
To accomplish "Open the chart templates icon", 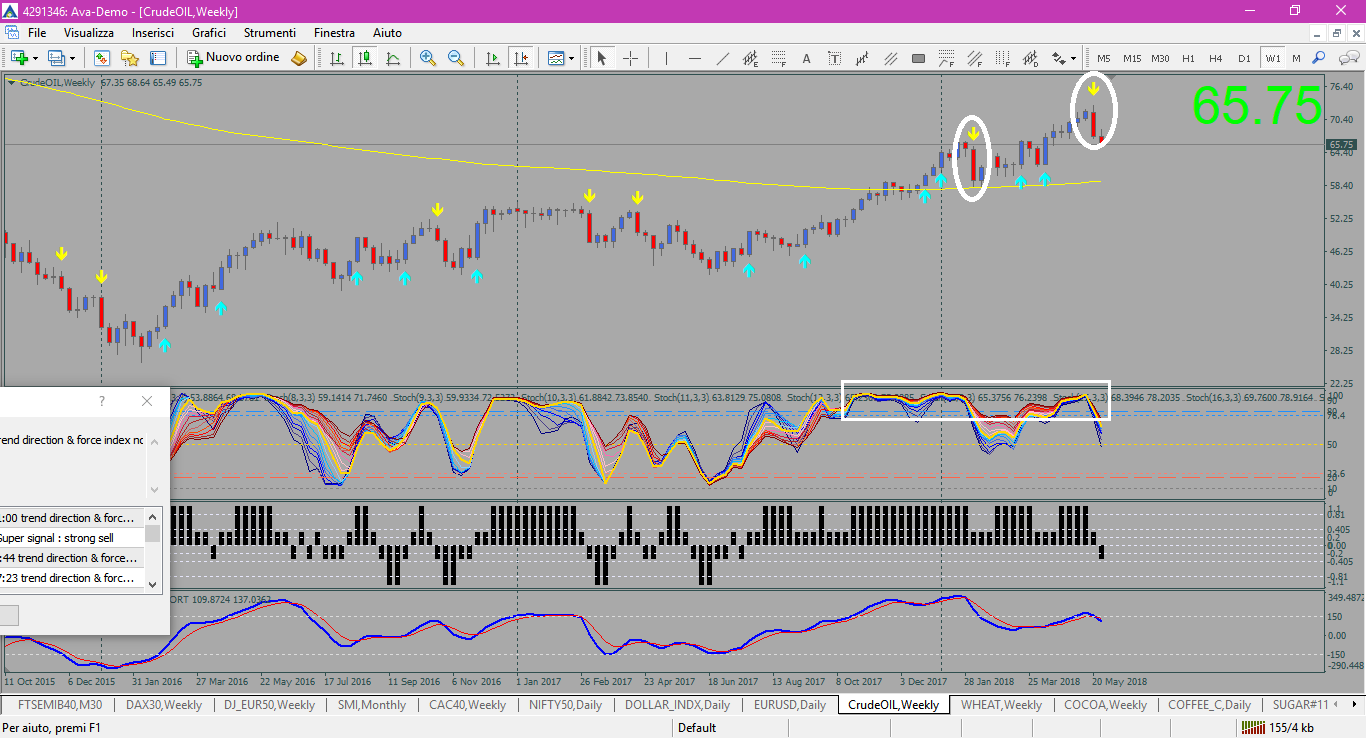I will click(x=556, y=58).
